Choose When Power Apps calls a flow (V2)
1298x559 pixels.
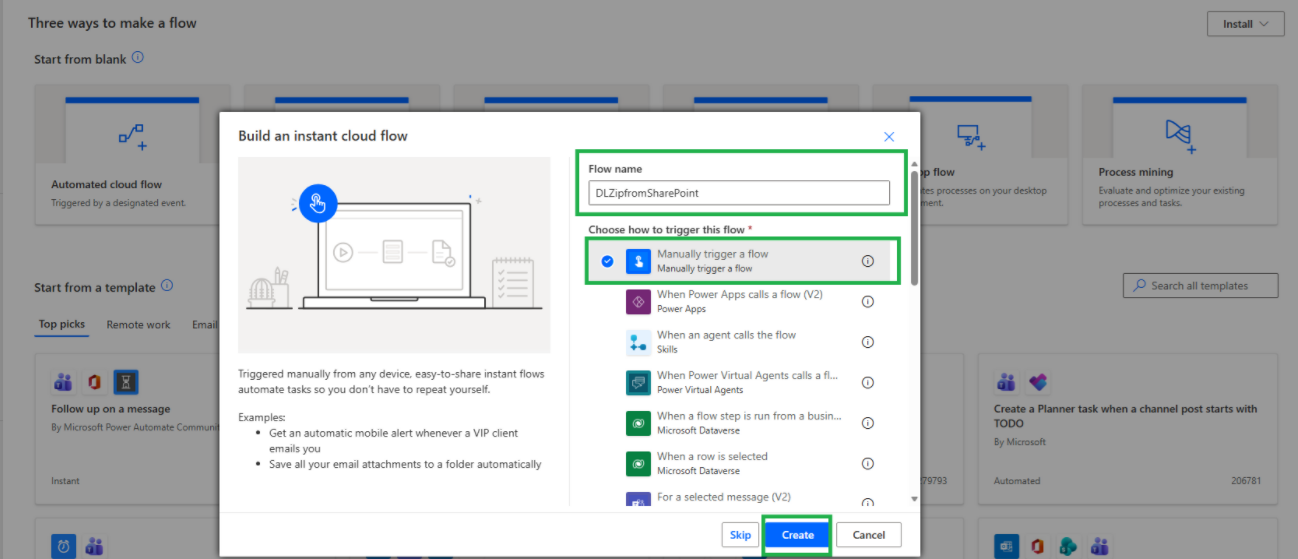(x=742, y=301)
